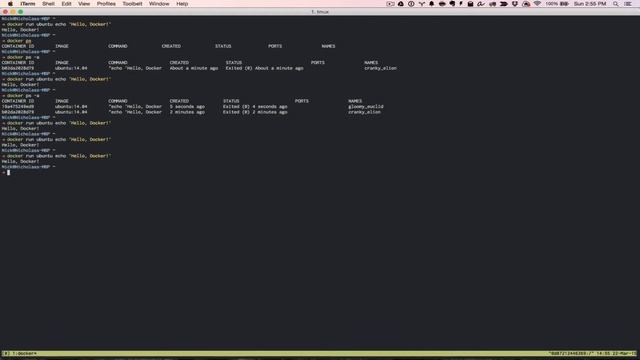Open the Toolbelt menu
The height and width of the screenshot is (360, 640).
132,4
